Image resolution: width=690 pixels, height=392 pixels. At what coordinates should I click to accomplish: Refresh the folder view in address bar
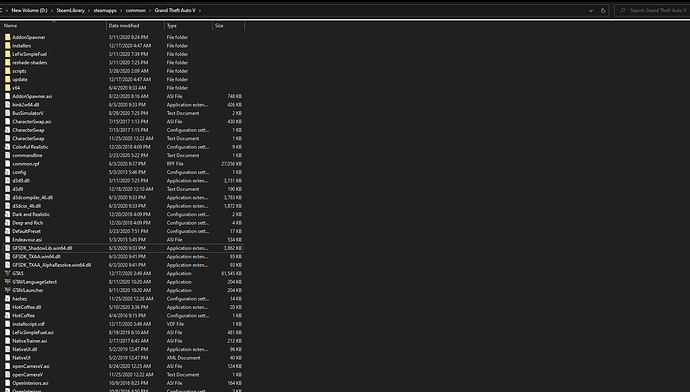tap(603, 11)
